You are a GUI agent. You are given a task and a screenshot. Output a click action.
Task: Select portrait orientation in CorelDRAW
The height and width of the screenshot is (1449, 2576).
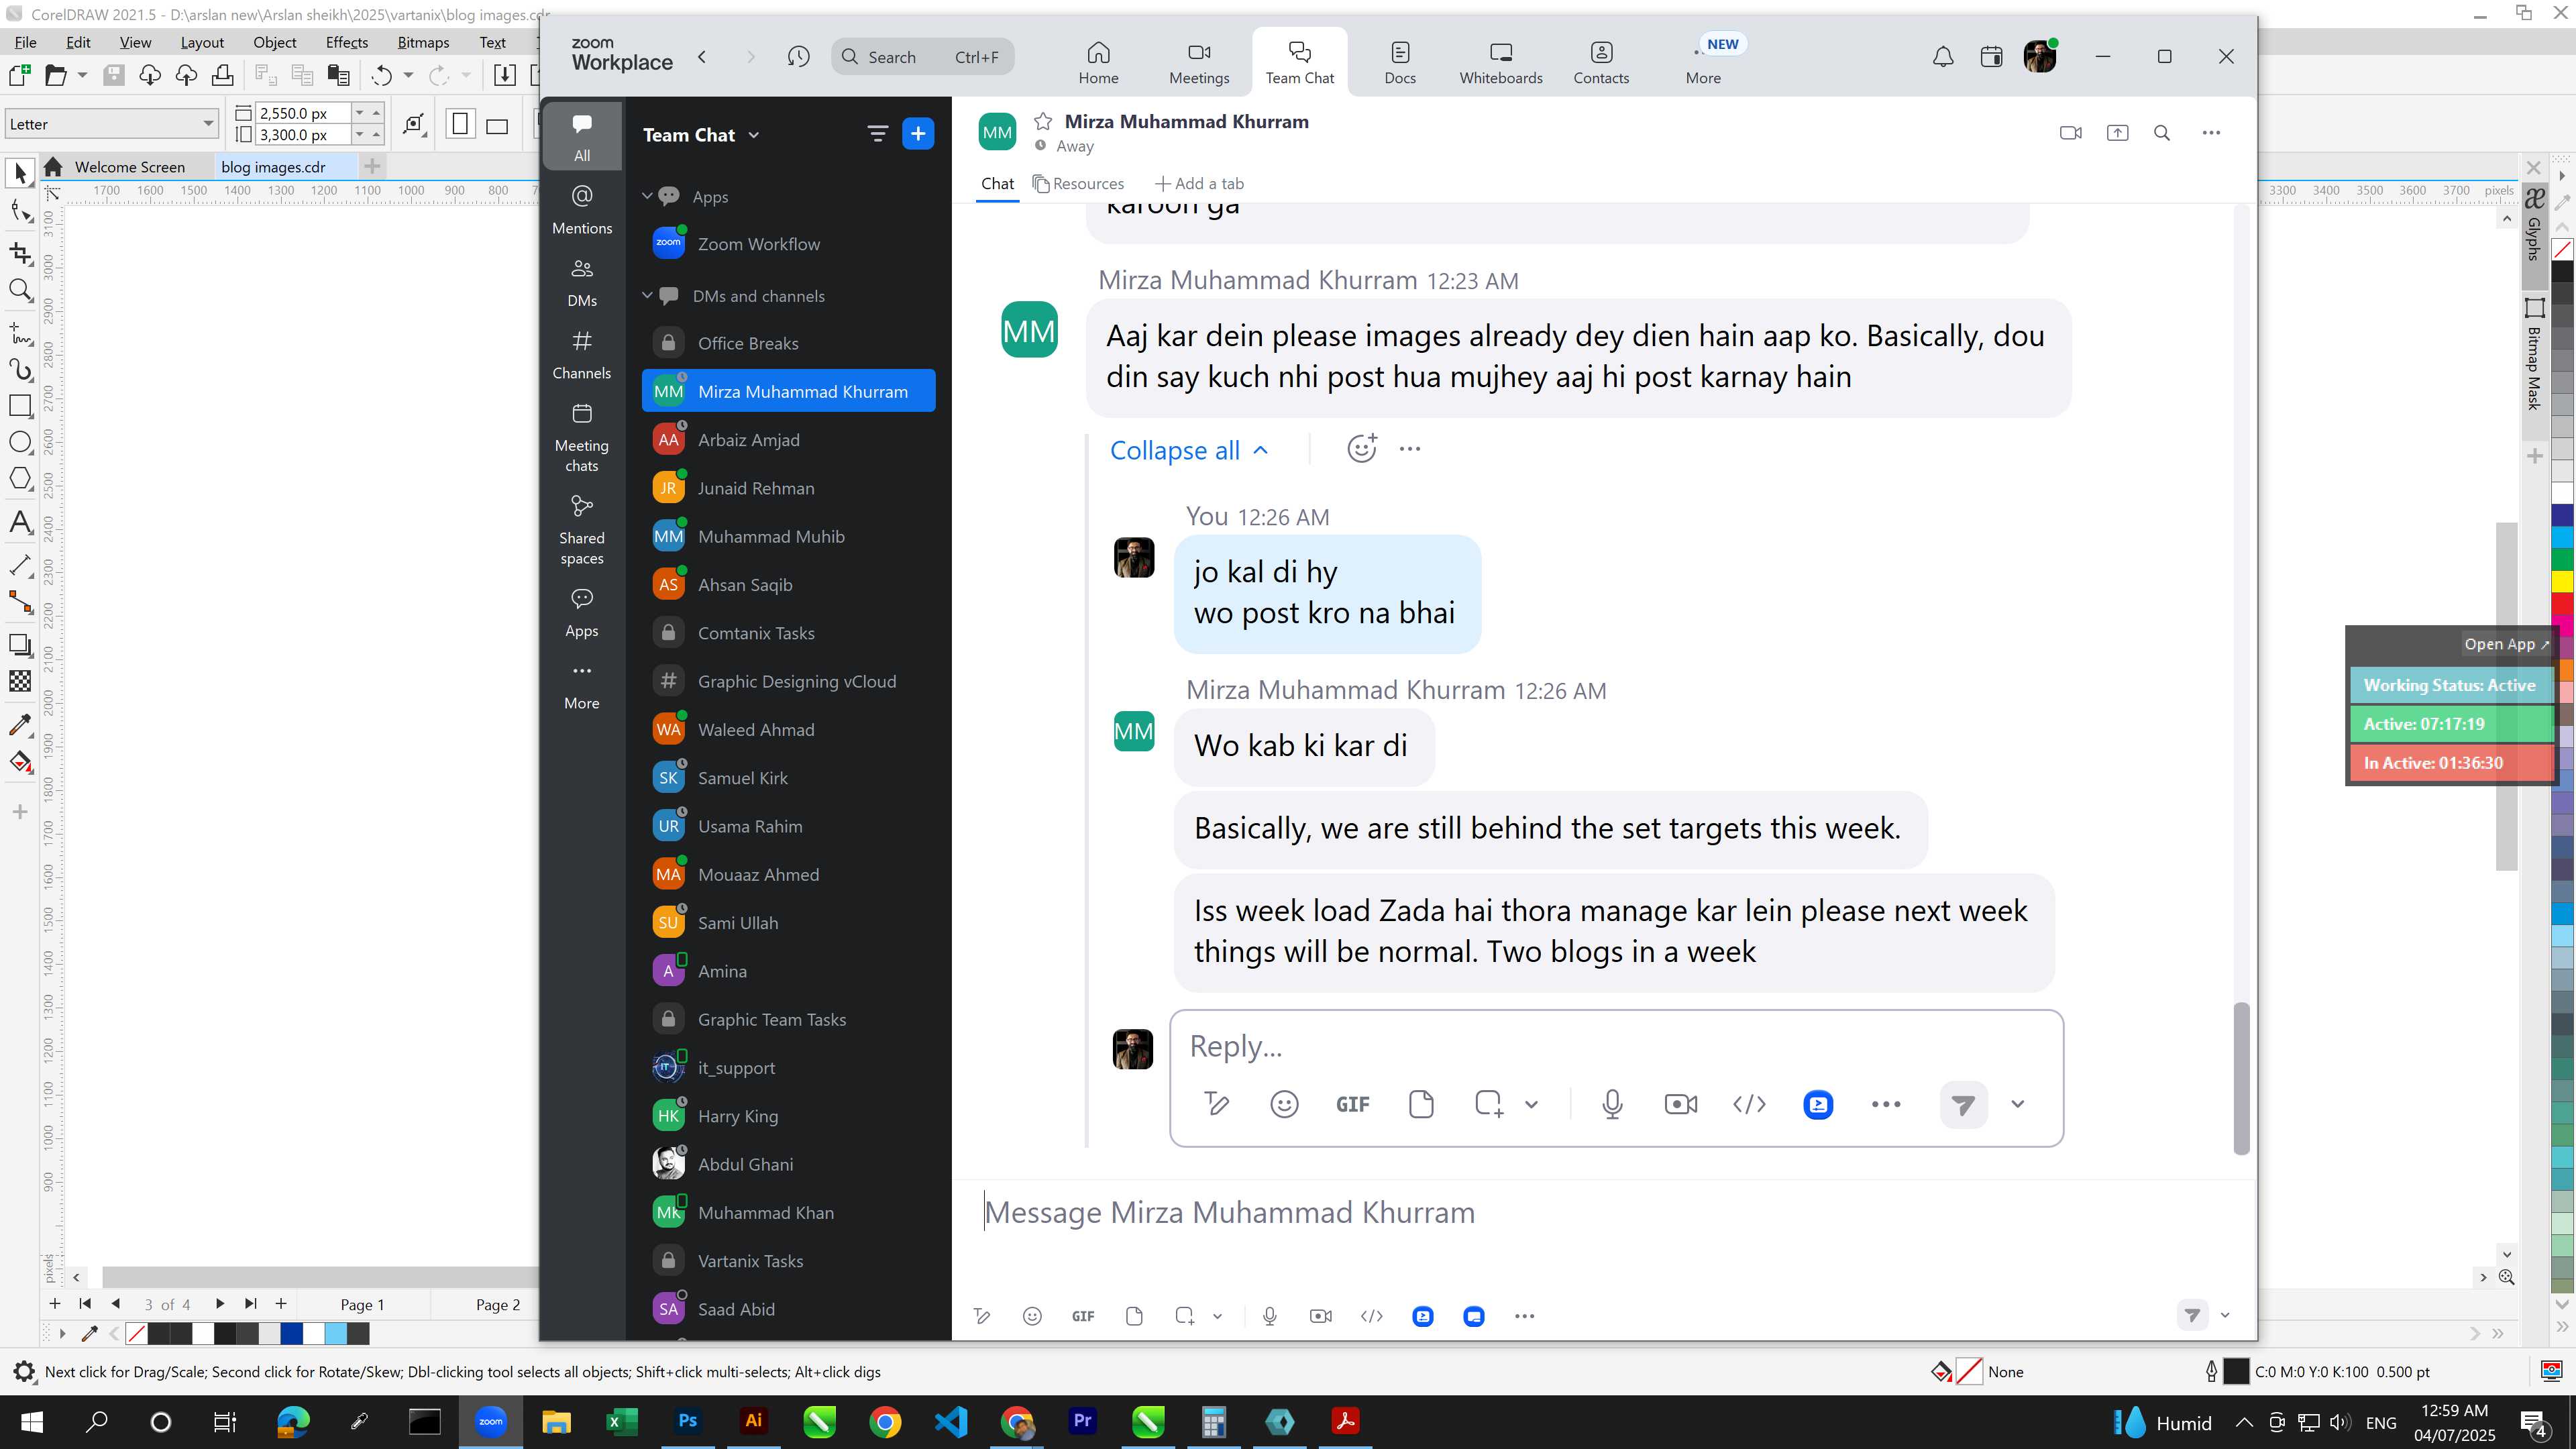click(460, 124)
